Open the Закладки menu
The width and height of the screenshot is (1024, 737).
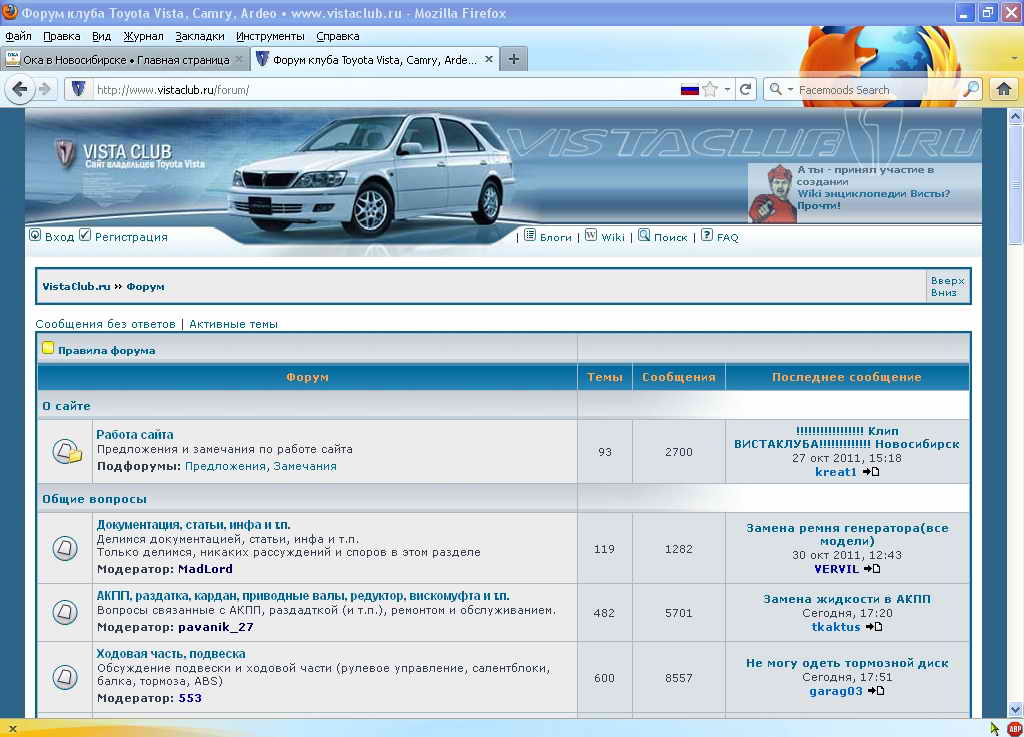[x=199, y=36]
